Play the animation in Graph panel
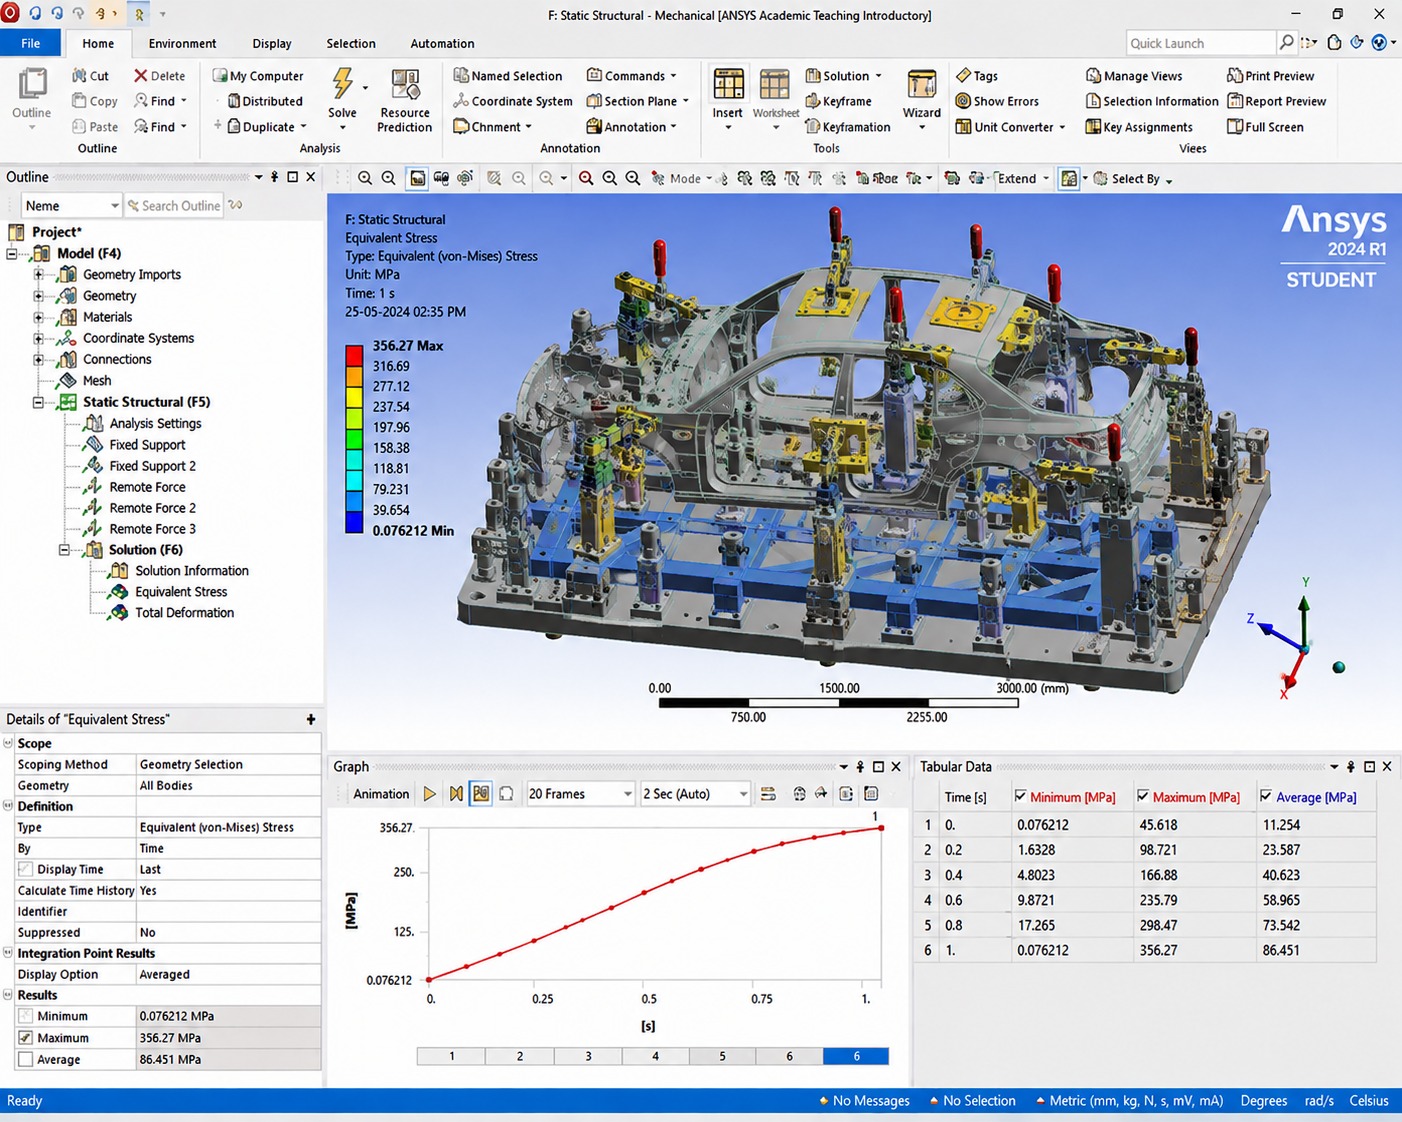 pyautogui.click(x=430, y=794)
